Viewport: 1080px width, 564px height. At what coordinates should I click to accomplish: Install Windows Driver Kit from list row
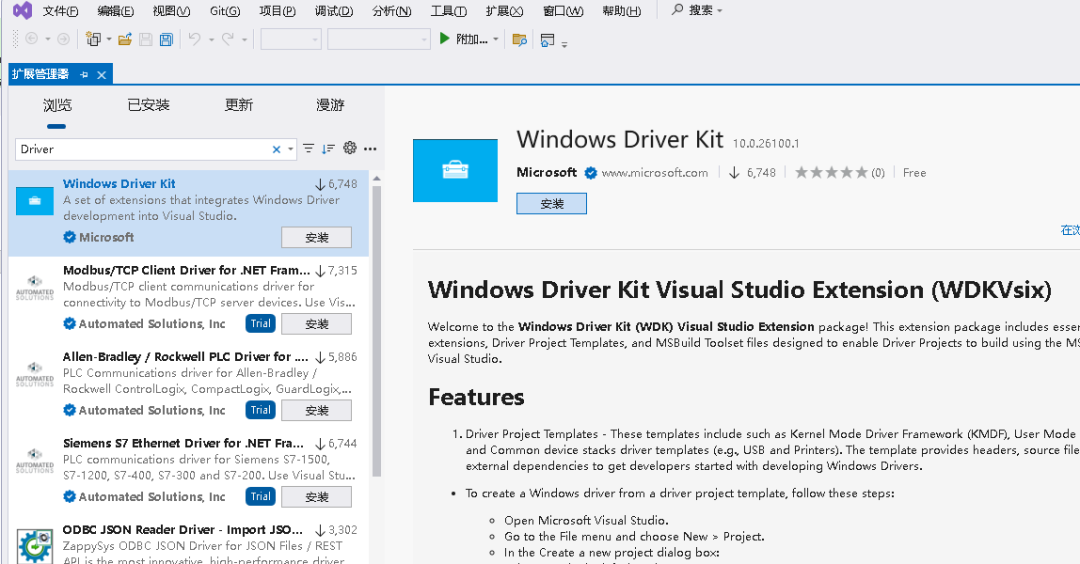tap(317, 238)
